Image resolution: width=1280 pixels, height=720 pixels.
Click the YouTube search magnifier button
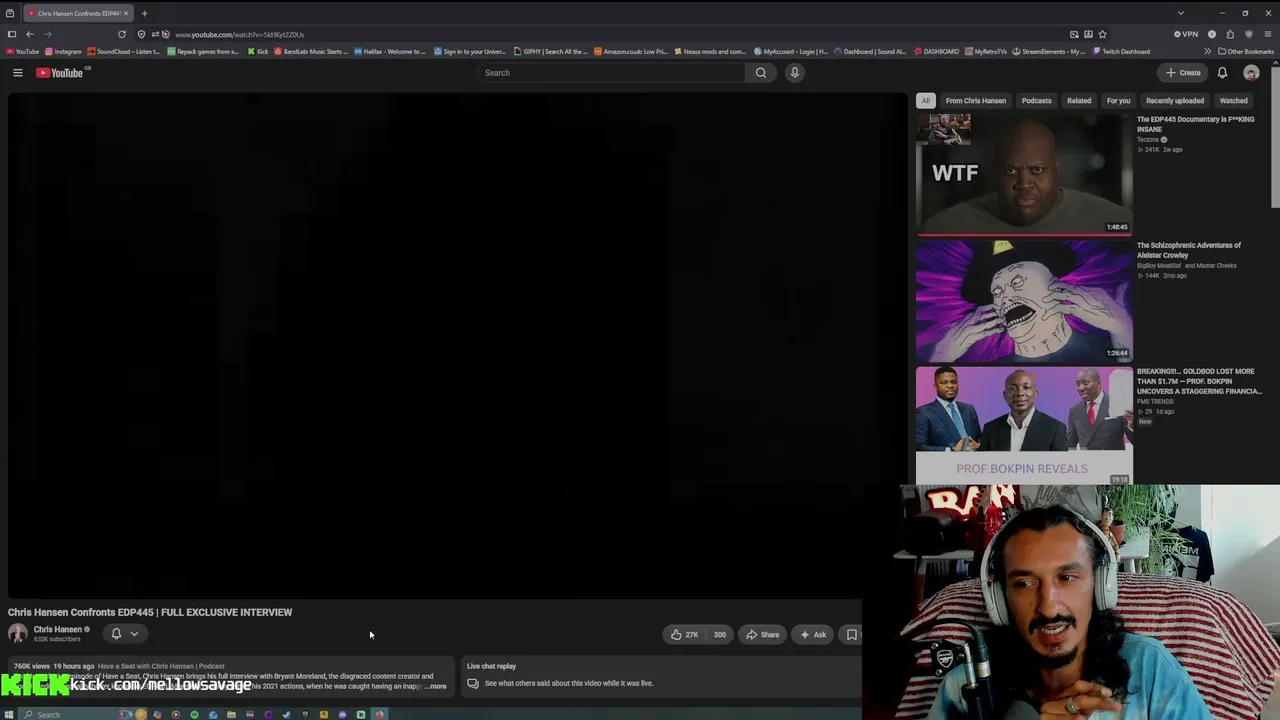coord(761,73)
